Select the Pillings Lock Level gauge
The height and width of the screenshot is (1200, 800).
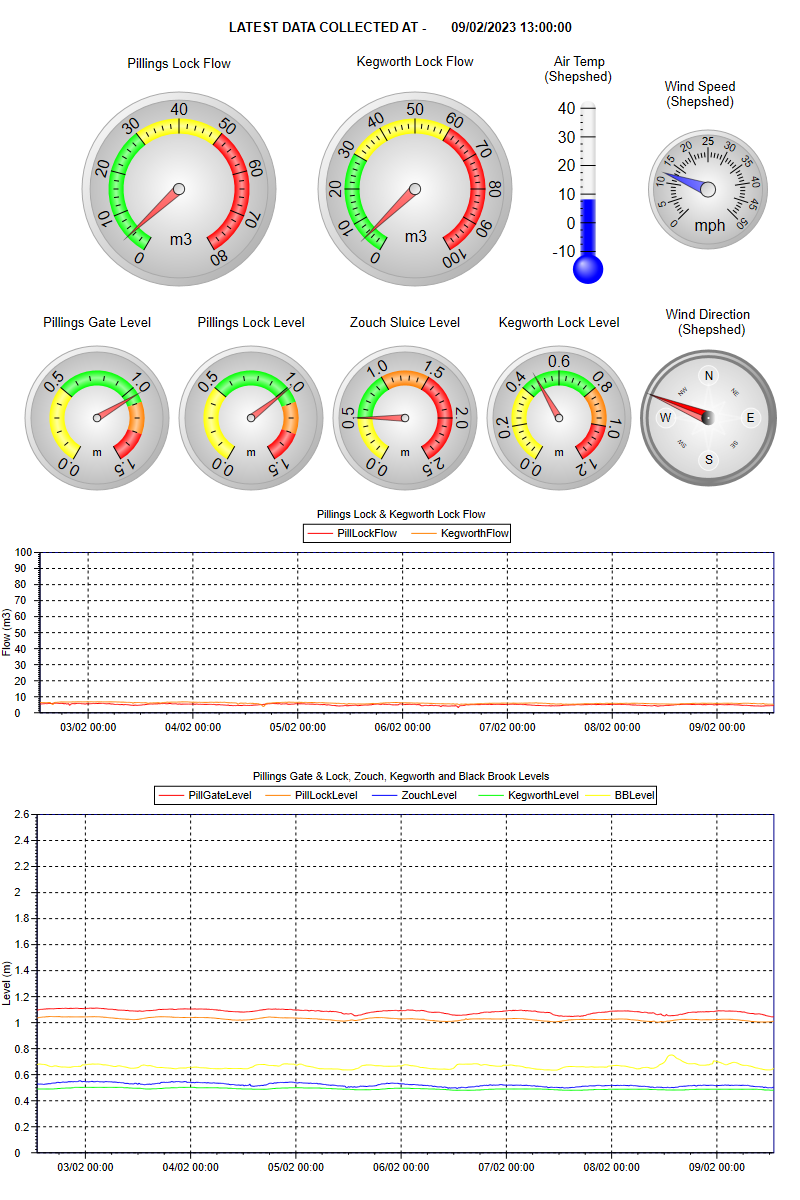(252, 418)
